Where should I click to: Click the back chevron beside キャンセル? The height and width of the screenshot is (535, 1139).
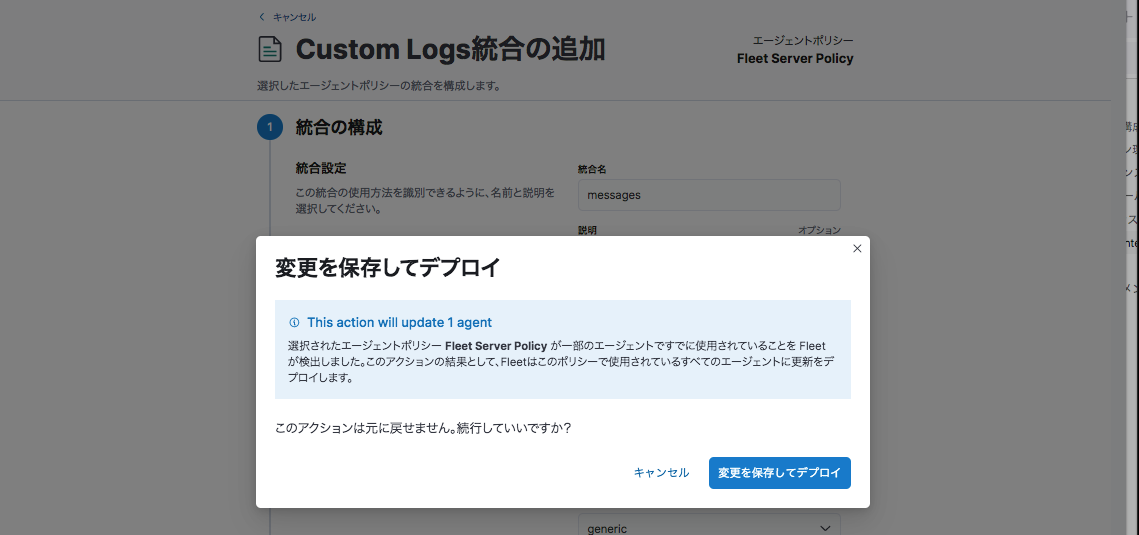click(x=262, y=17)
